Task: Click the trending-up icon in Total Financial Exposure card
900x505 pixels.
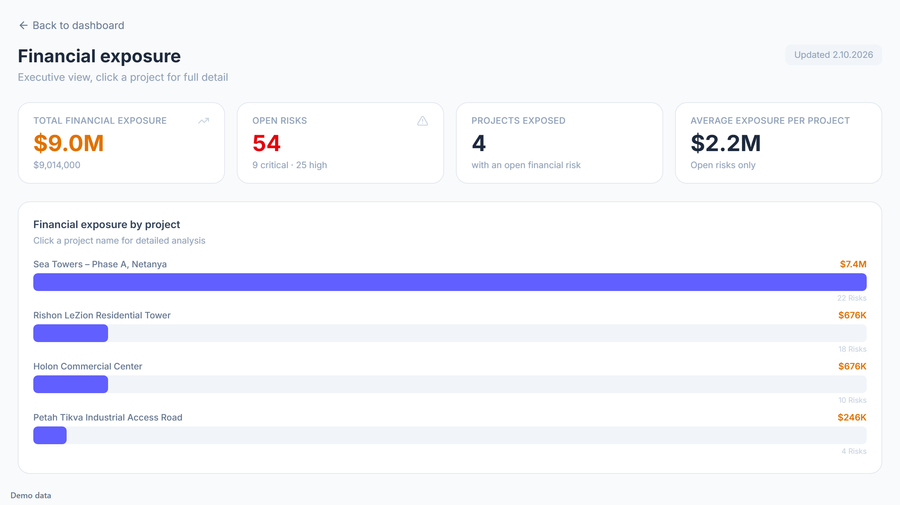Action: [204, 121]
